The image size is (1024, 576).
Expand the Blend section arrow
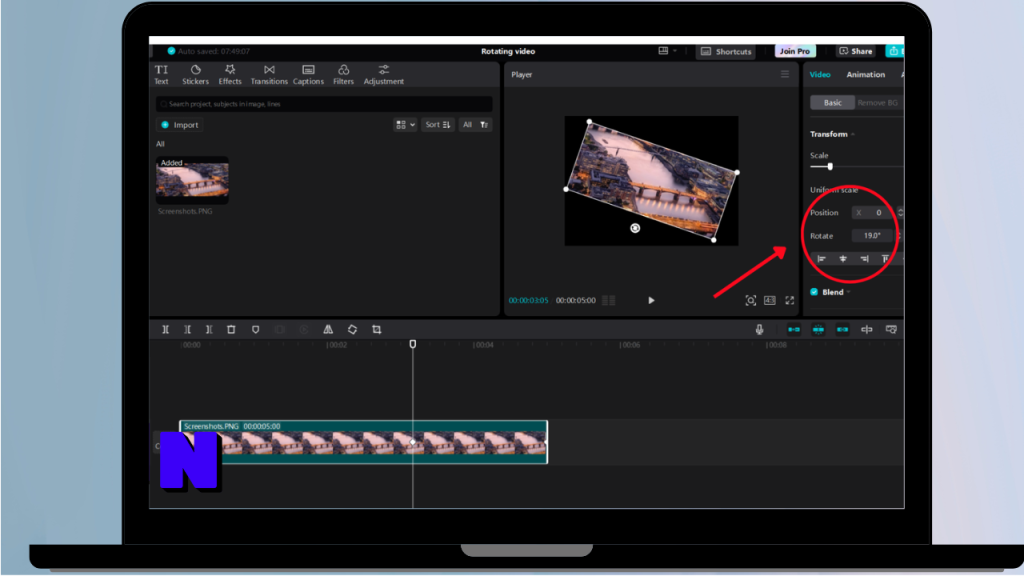point(848,292)
